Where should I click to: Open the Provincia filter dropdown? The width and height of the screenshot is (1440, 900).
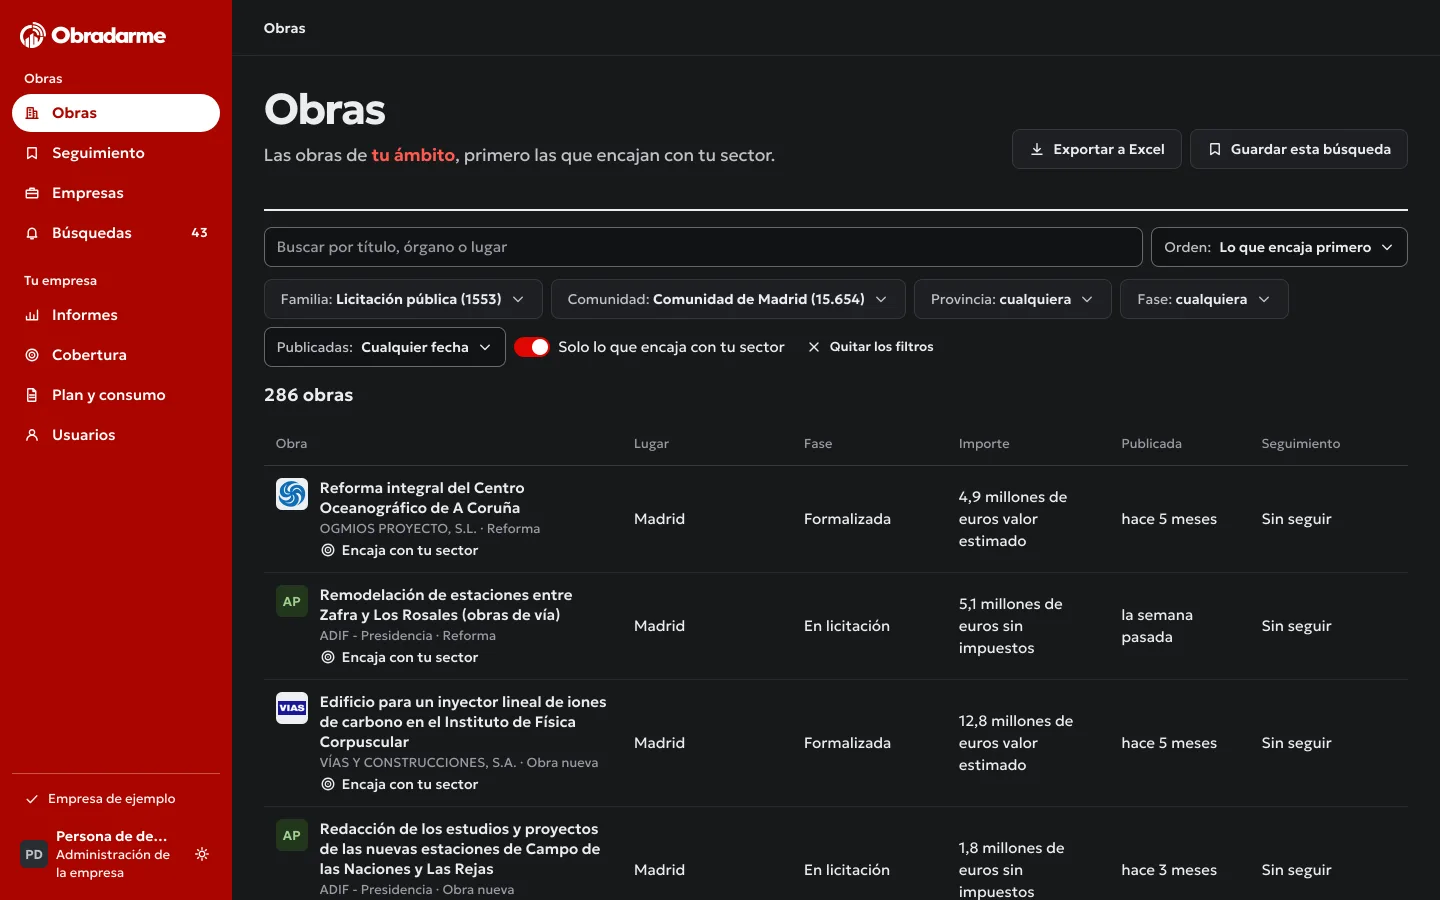point(1012,299)
